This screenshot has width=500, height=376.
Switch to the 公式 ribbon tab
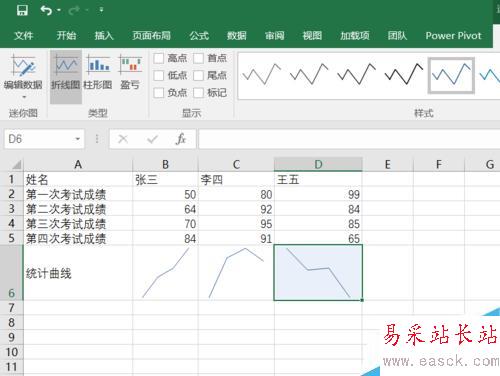[x=199, y=35]
